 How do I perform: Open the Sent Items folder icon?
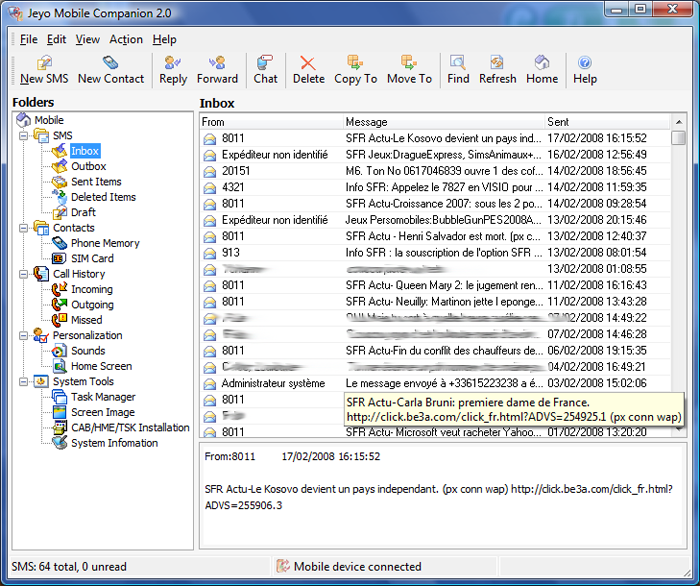[x=59, y=182]
